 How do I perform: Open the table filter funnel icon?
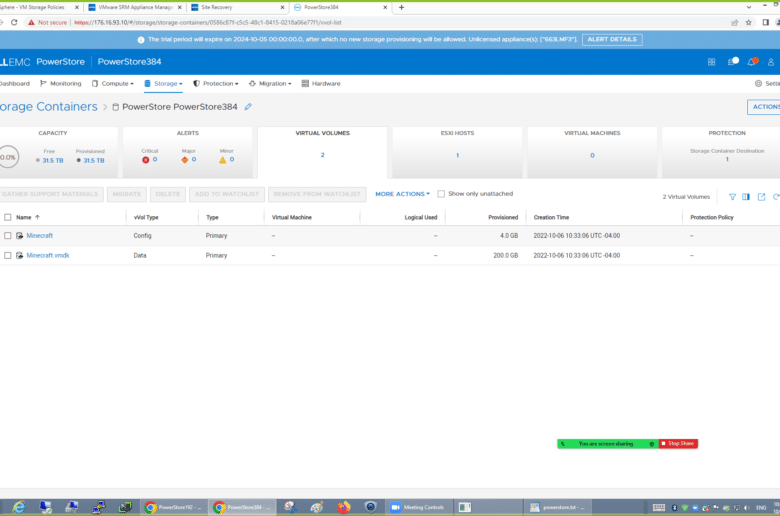(732, 197)
